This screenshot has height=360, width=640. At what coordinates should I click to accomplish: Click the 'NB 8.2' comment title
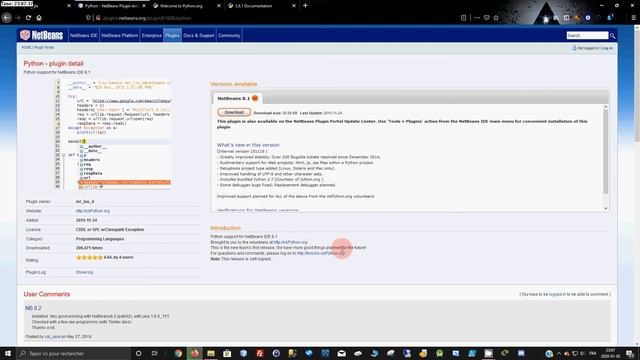click(33, 308)
